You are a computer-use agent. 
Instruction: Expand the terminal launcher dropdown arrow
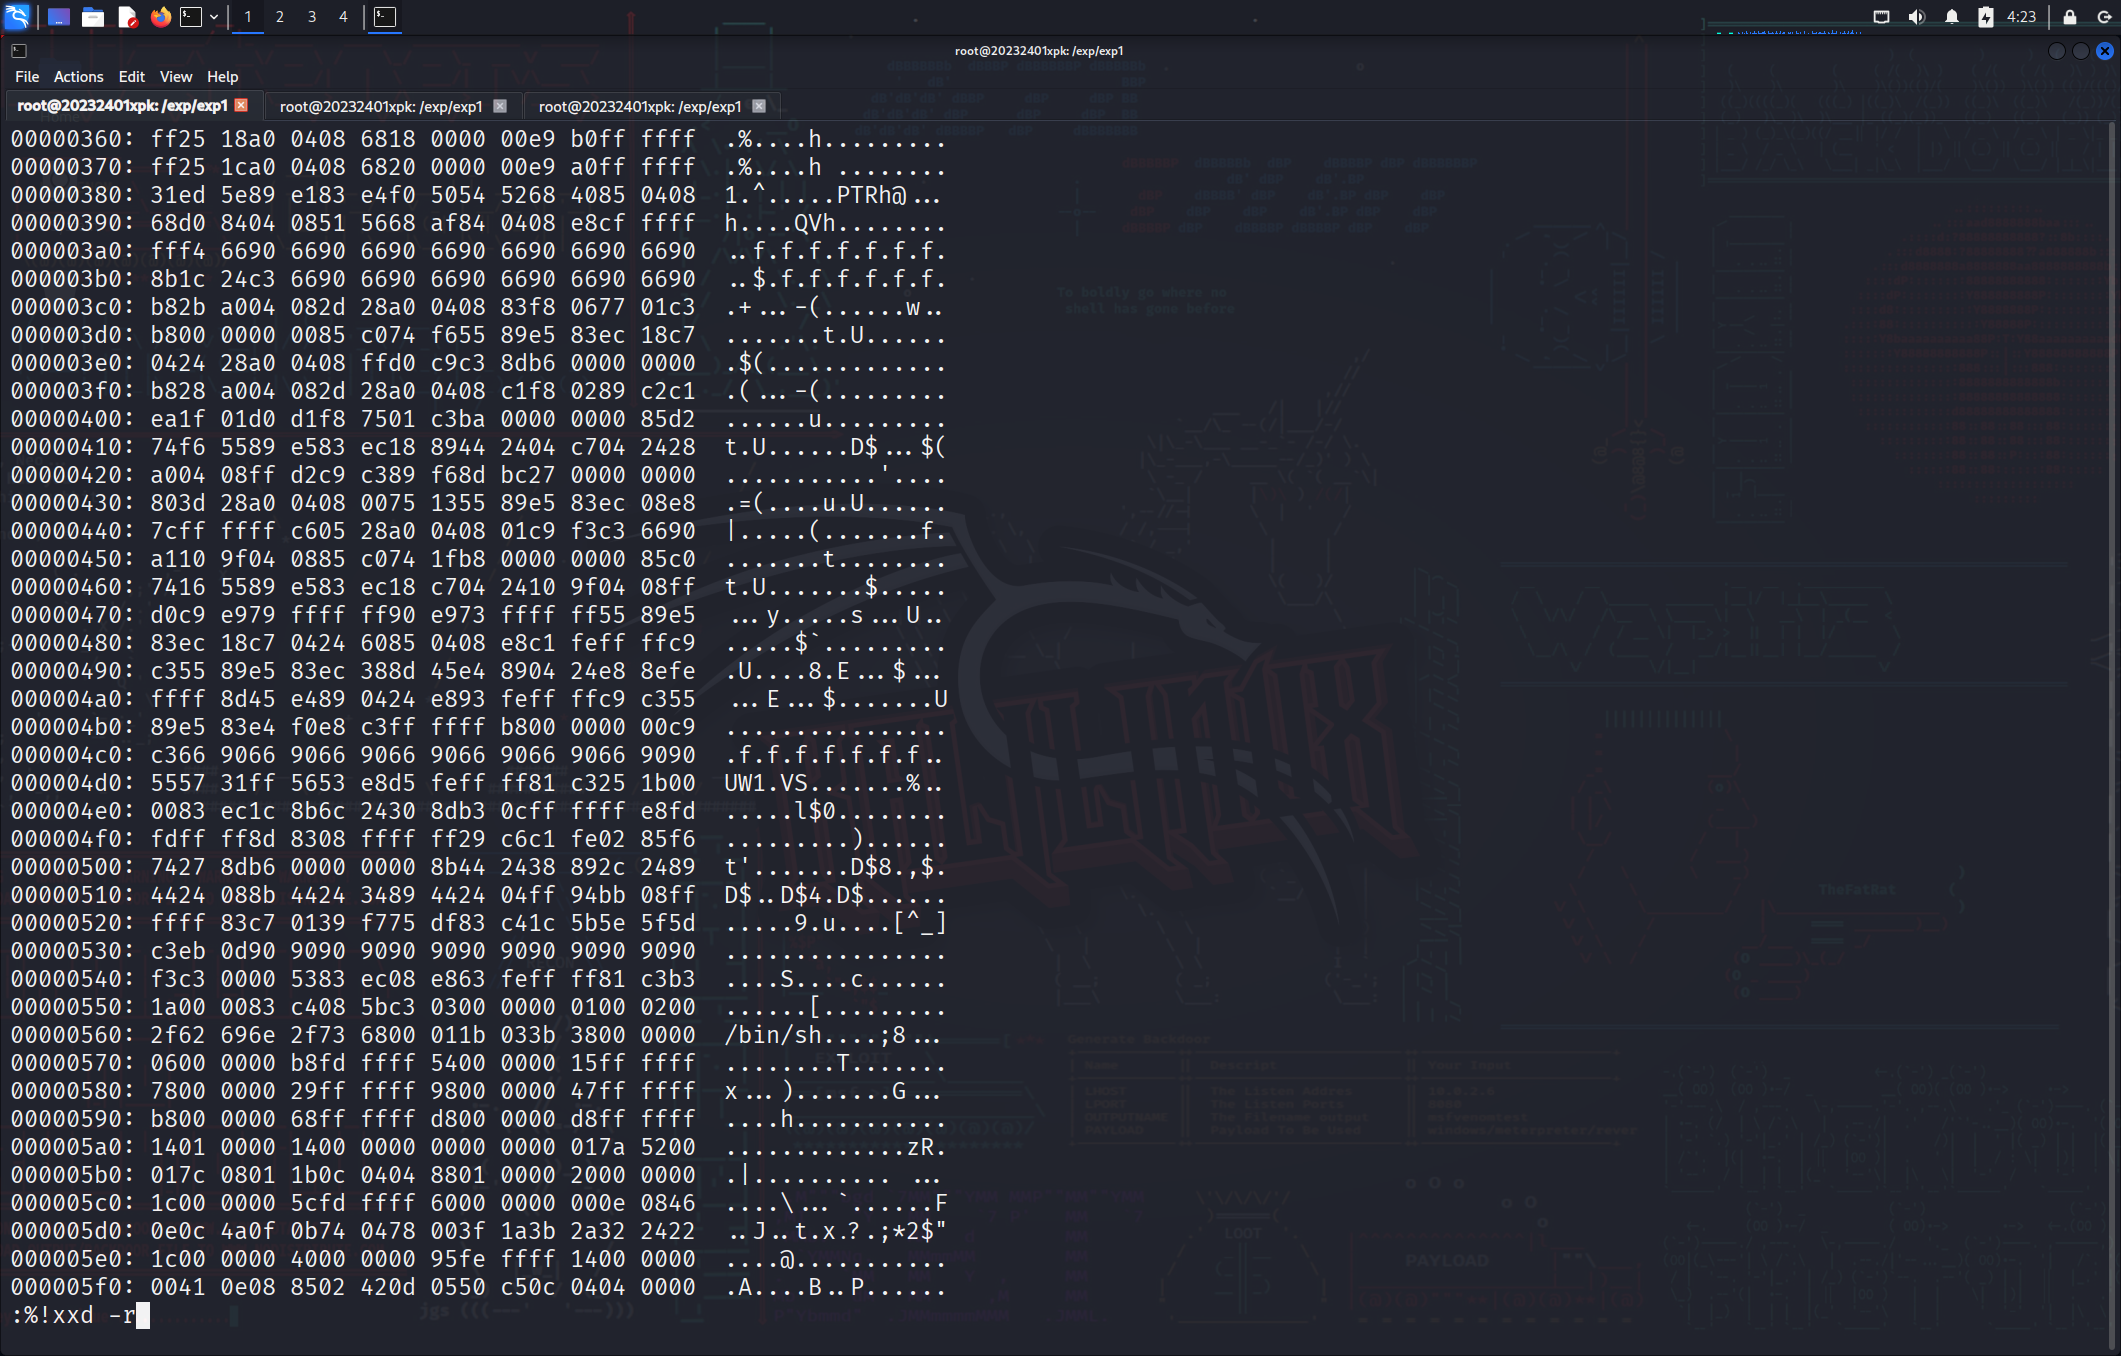pyautogui.click(x=214, y=17)
